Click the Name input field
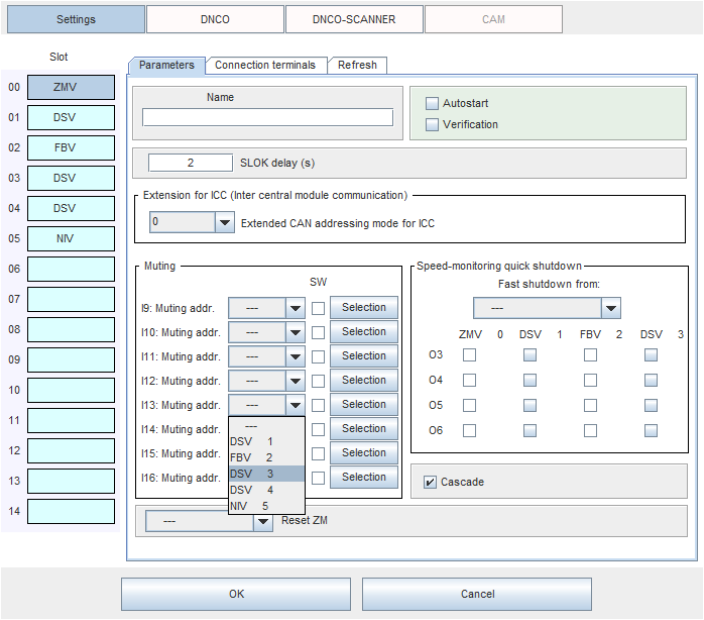Image resolution: width=704 pixels, height=620 pixels. (267, 117)
